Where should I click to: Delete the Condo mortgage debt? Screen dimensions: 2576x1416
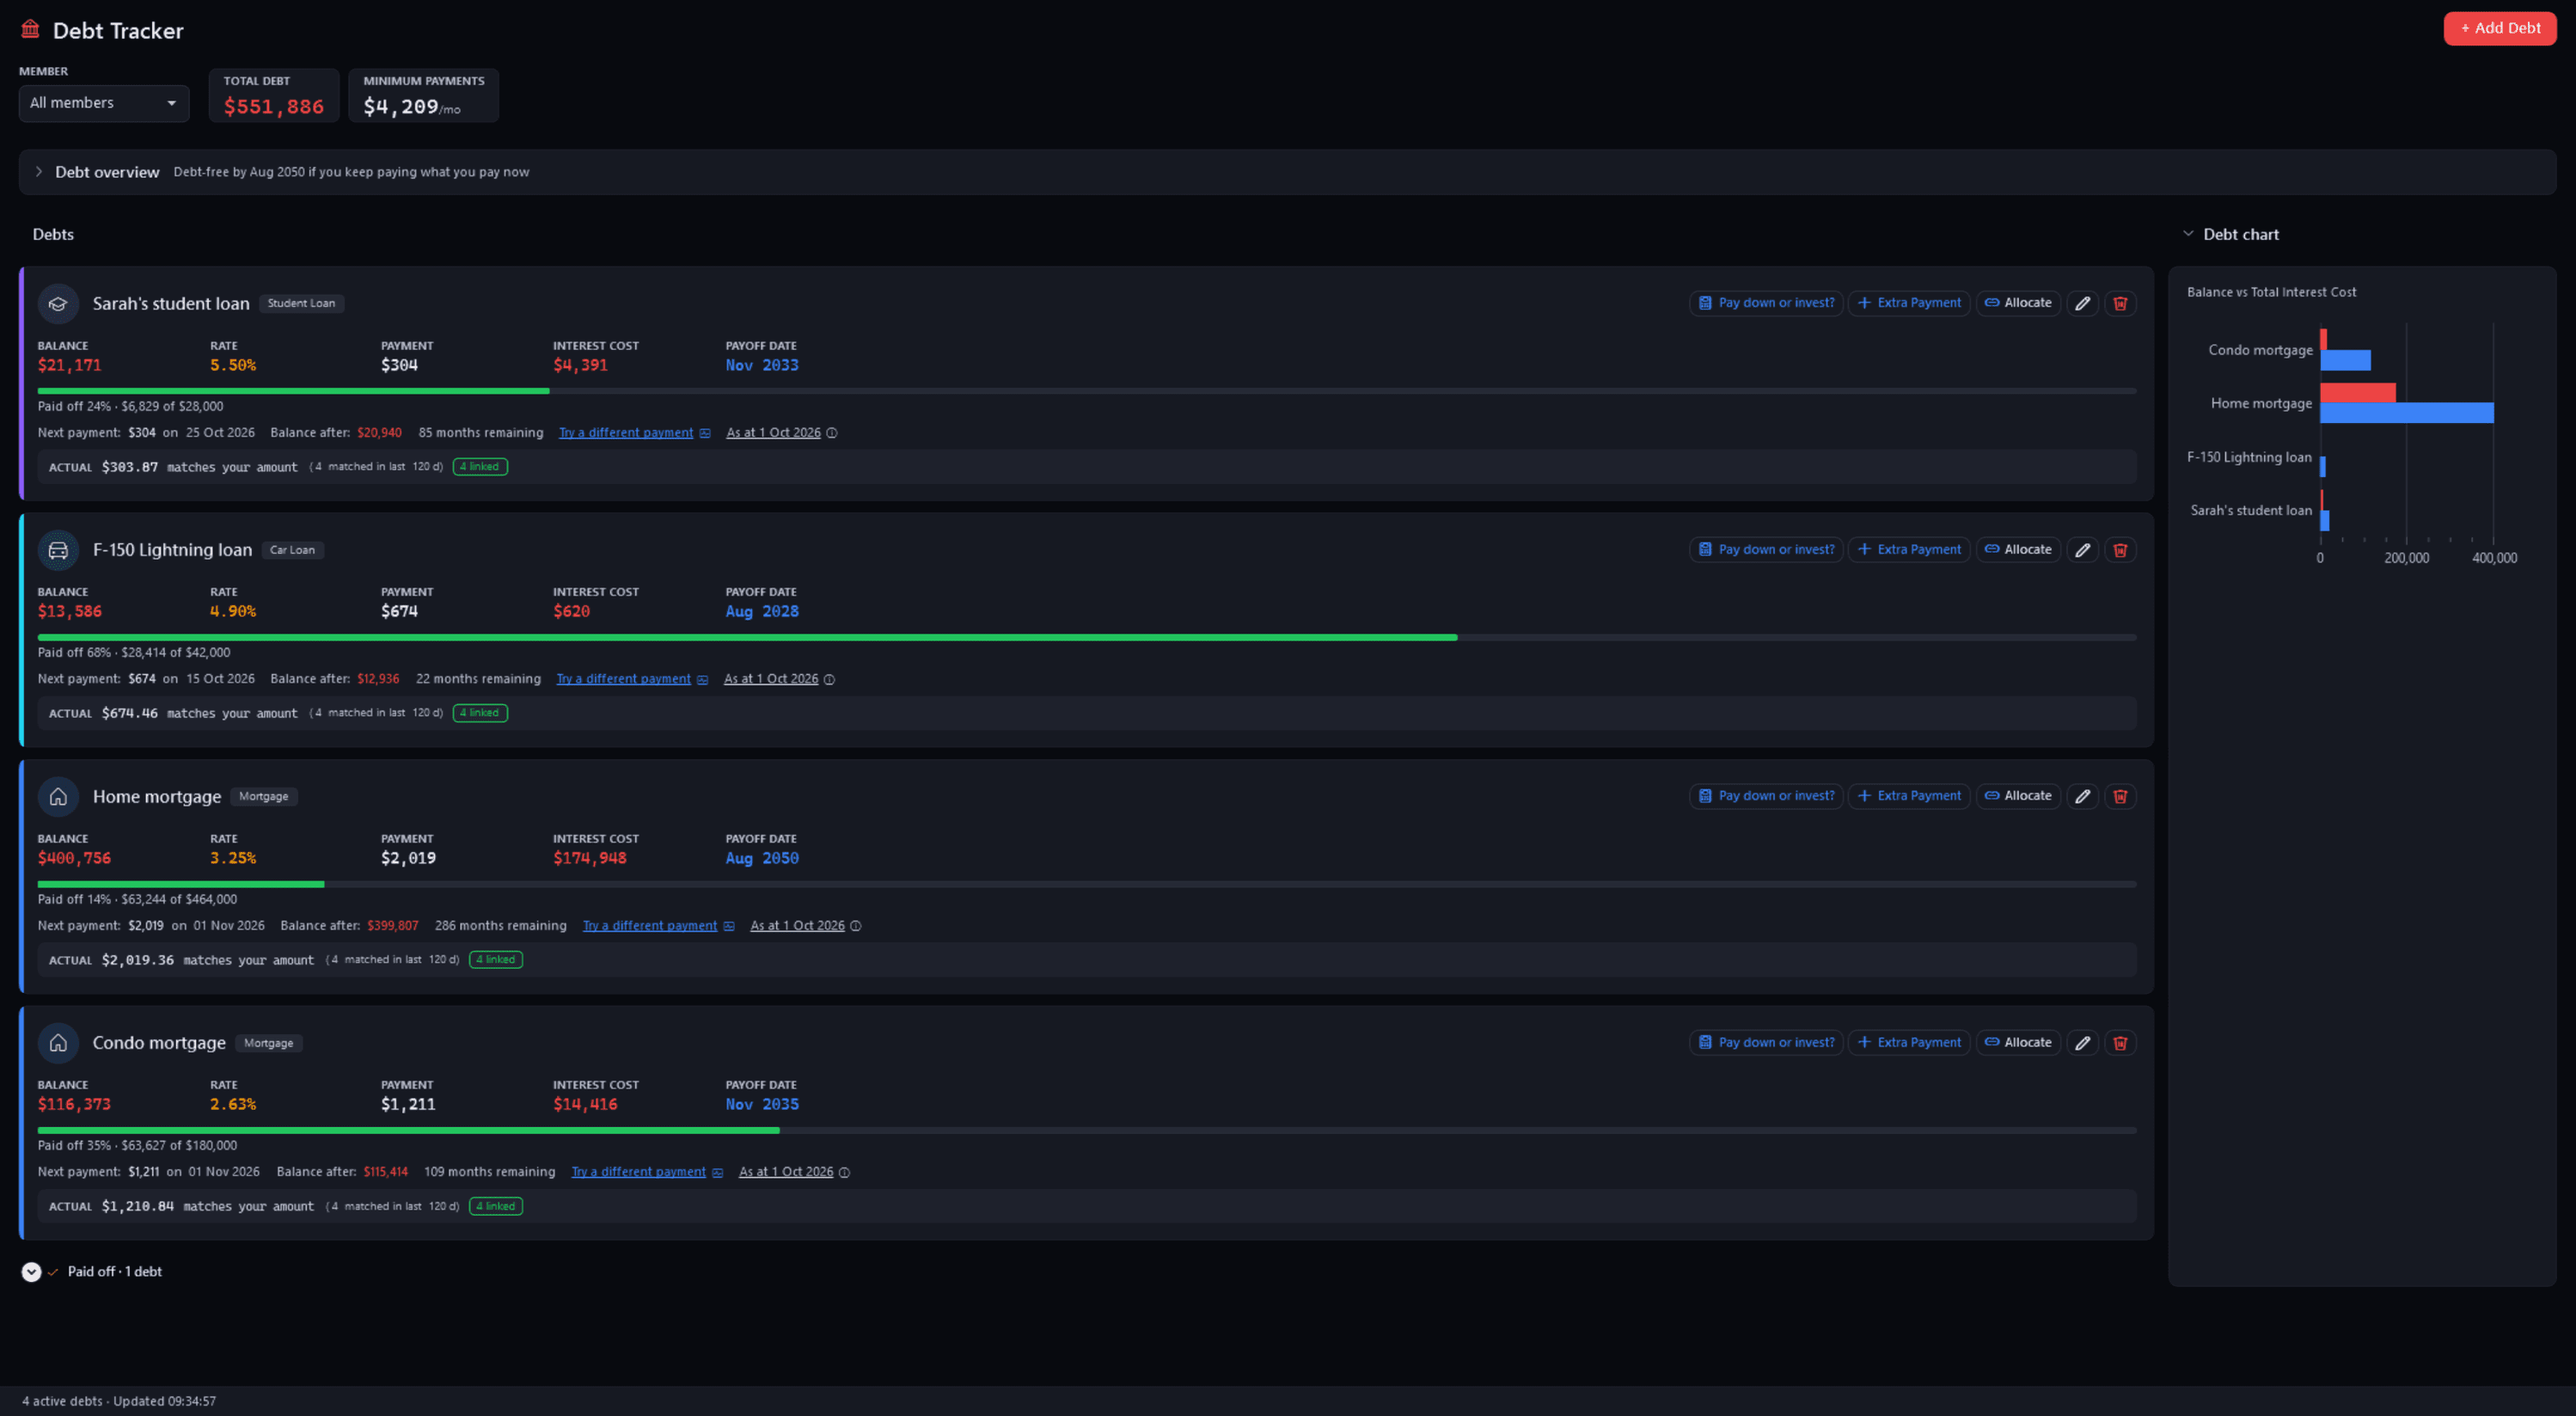2120,1043
